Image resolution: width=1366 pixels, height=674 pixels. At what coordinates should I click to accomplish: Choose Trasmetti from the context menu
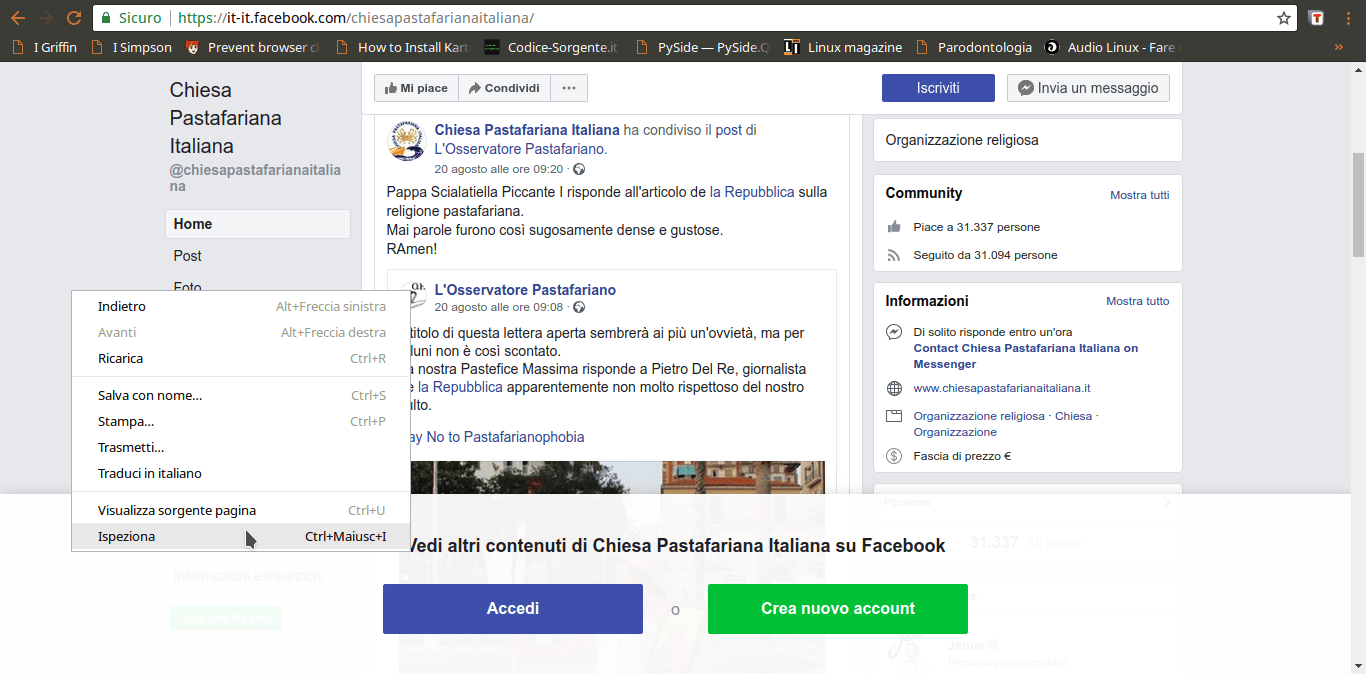(x=241, y=448)
